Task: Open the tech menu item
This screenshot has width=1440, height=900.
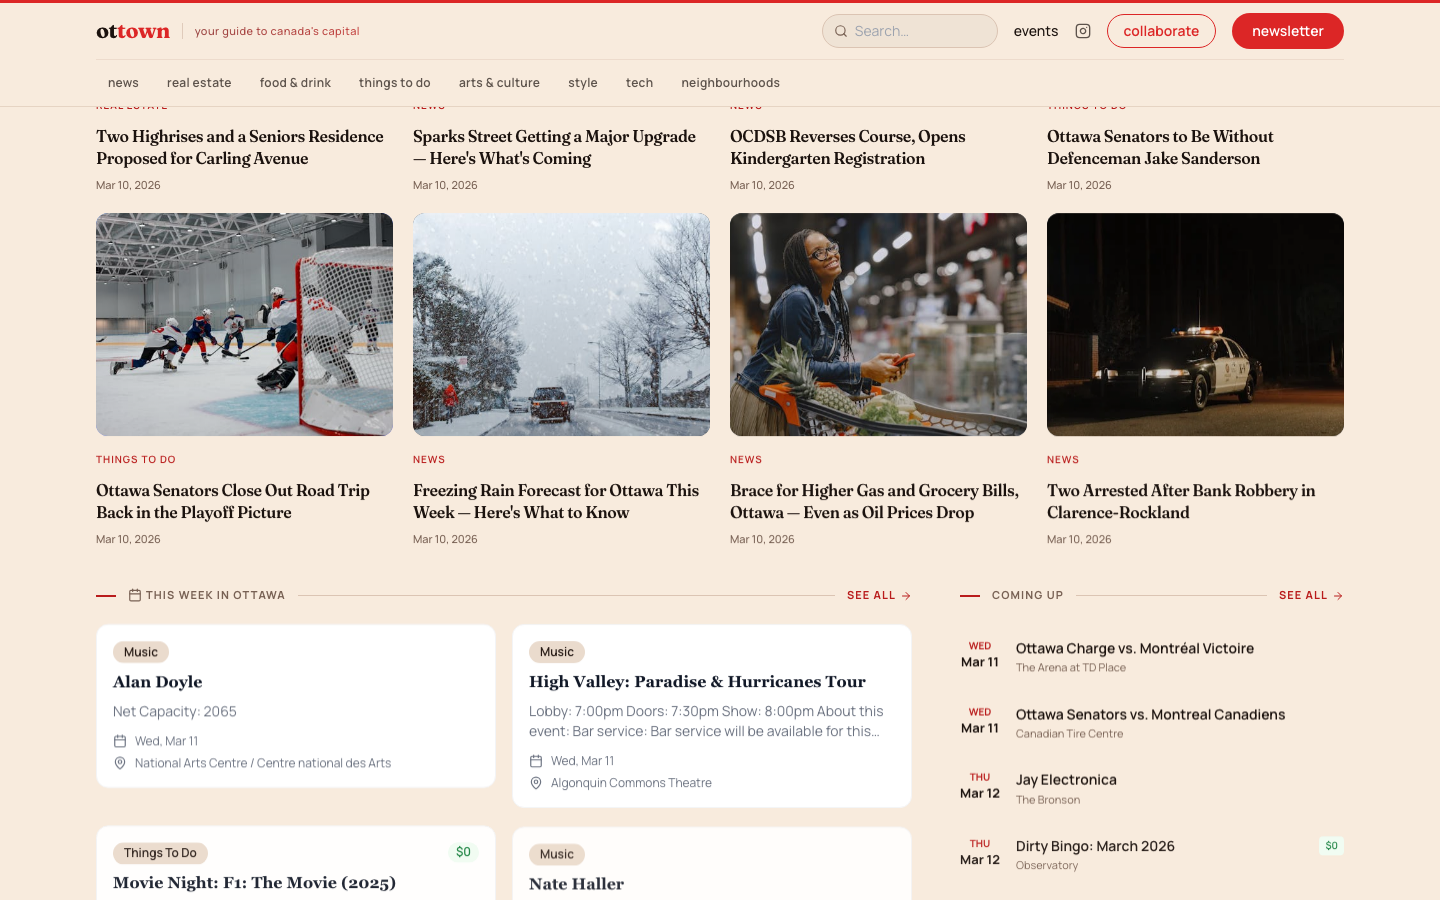Action: pos(639,83)
